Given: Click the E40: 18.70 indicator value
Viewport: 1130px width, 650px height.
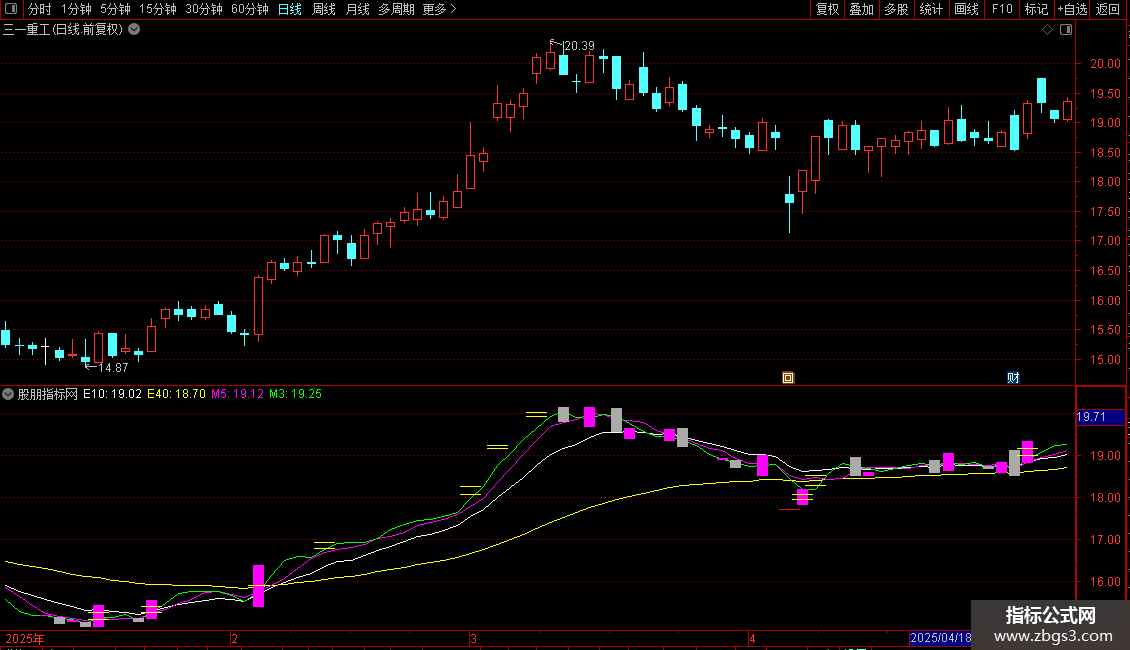Looking at the screenshot, I should 177,394.
